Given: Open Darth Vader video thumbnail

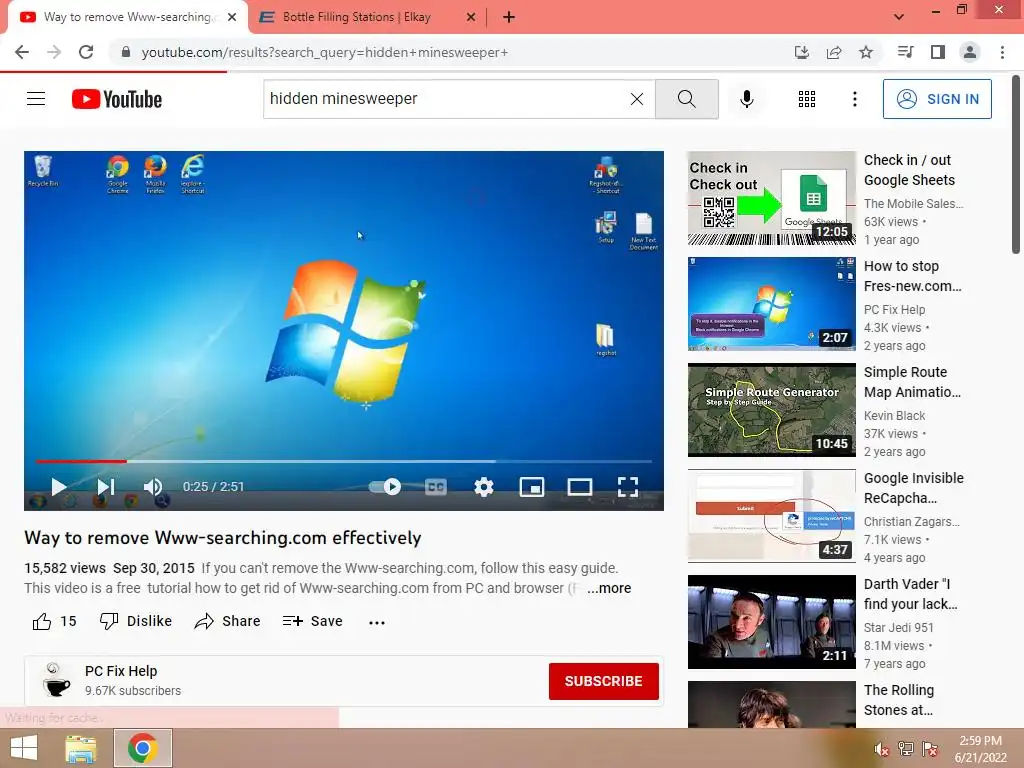Looking at the screenshot, I should (771, 621).
